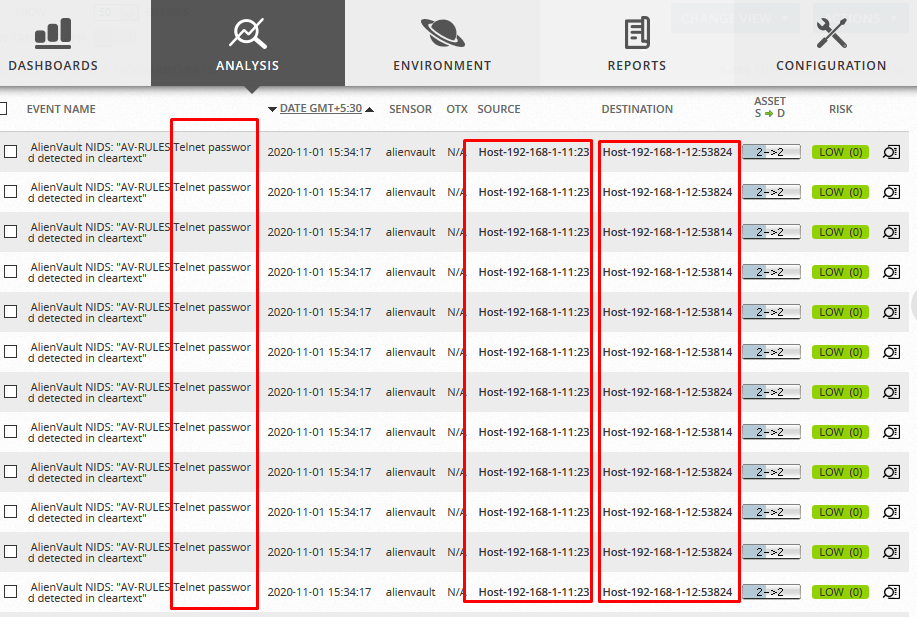This screenshot has width=917, height=617.
Task: Sort descending using arrow left of Date
Action: (272, 109)
